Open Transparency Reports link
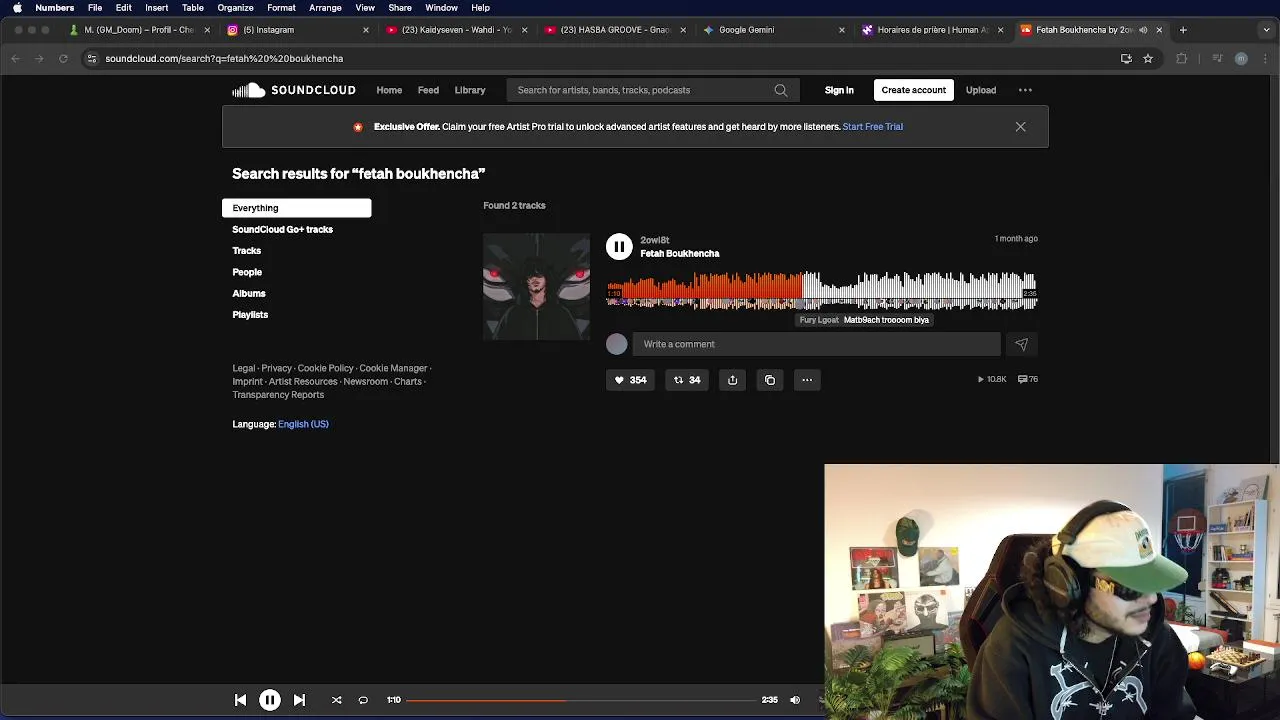 point(278,395)
